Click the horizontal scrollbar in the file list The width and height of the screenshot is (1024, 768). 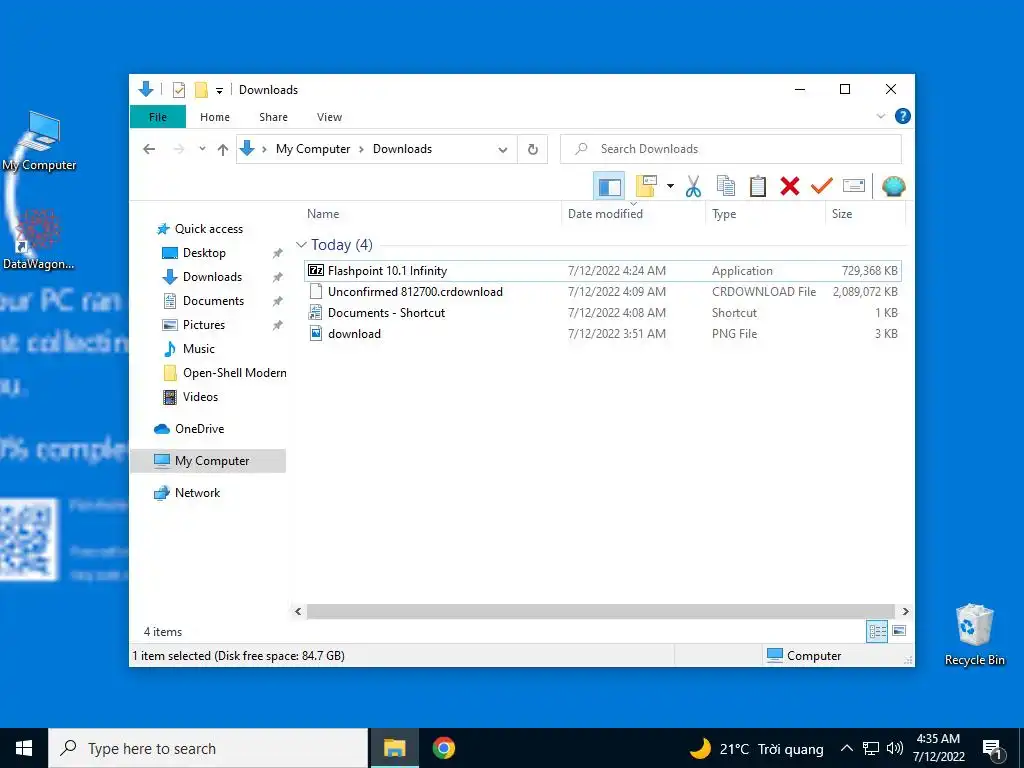pyautogui.click(x=601, y=611)
